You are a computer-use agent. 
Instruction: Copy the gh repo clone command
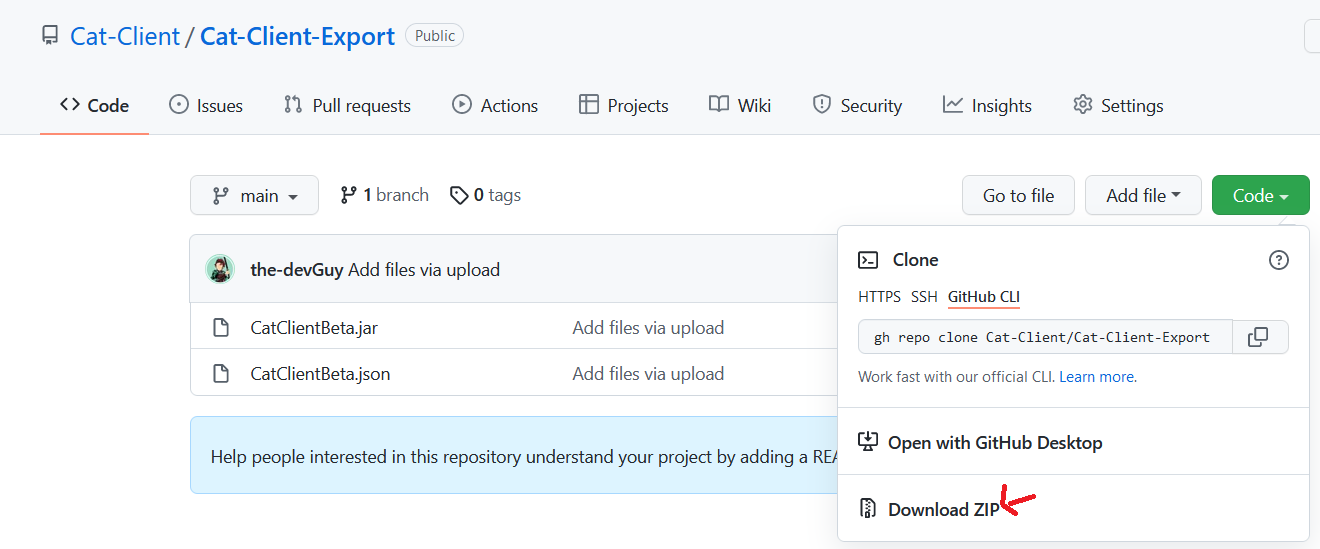click(x=1259, y=337)
